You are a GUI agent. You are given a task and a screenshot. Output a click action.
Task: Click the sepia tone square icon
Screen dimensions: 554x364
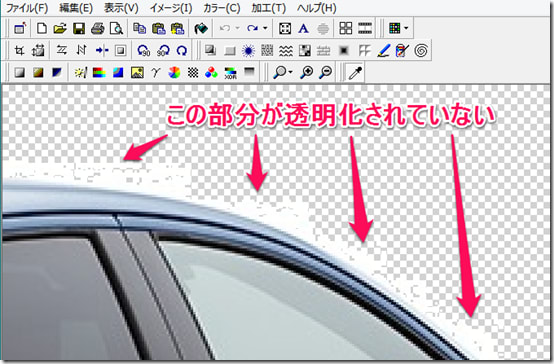pos(38,72)
